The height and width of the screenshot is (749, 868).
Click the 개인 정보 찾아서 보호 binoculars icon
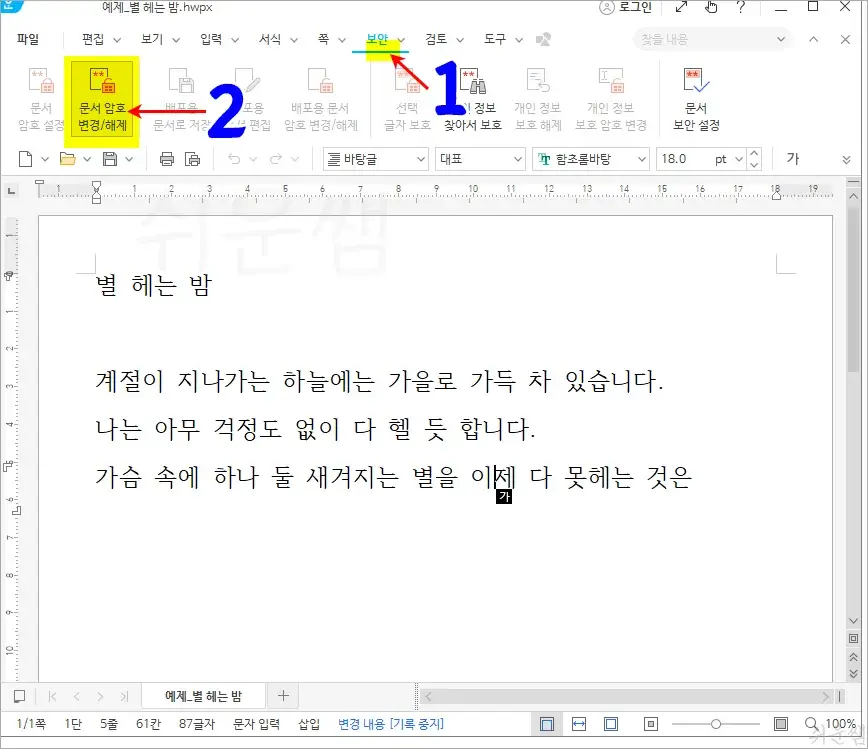click(472, 93)
